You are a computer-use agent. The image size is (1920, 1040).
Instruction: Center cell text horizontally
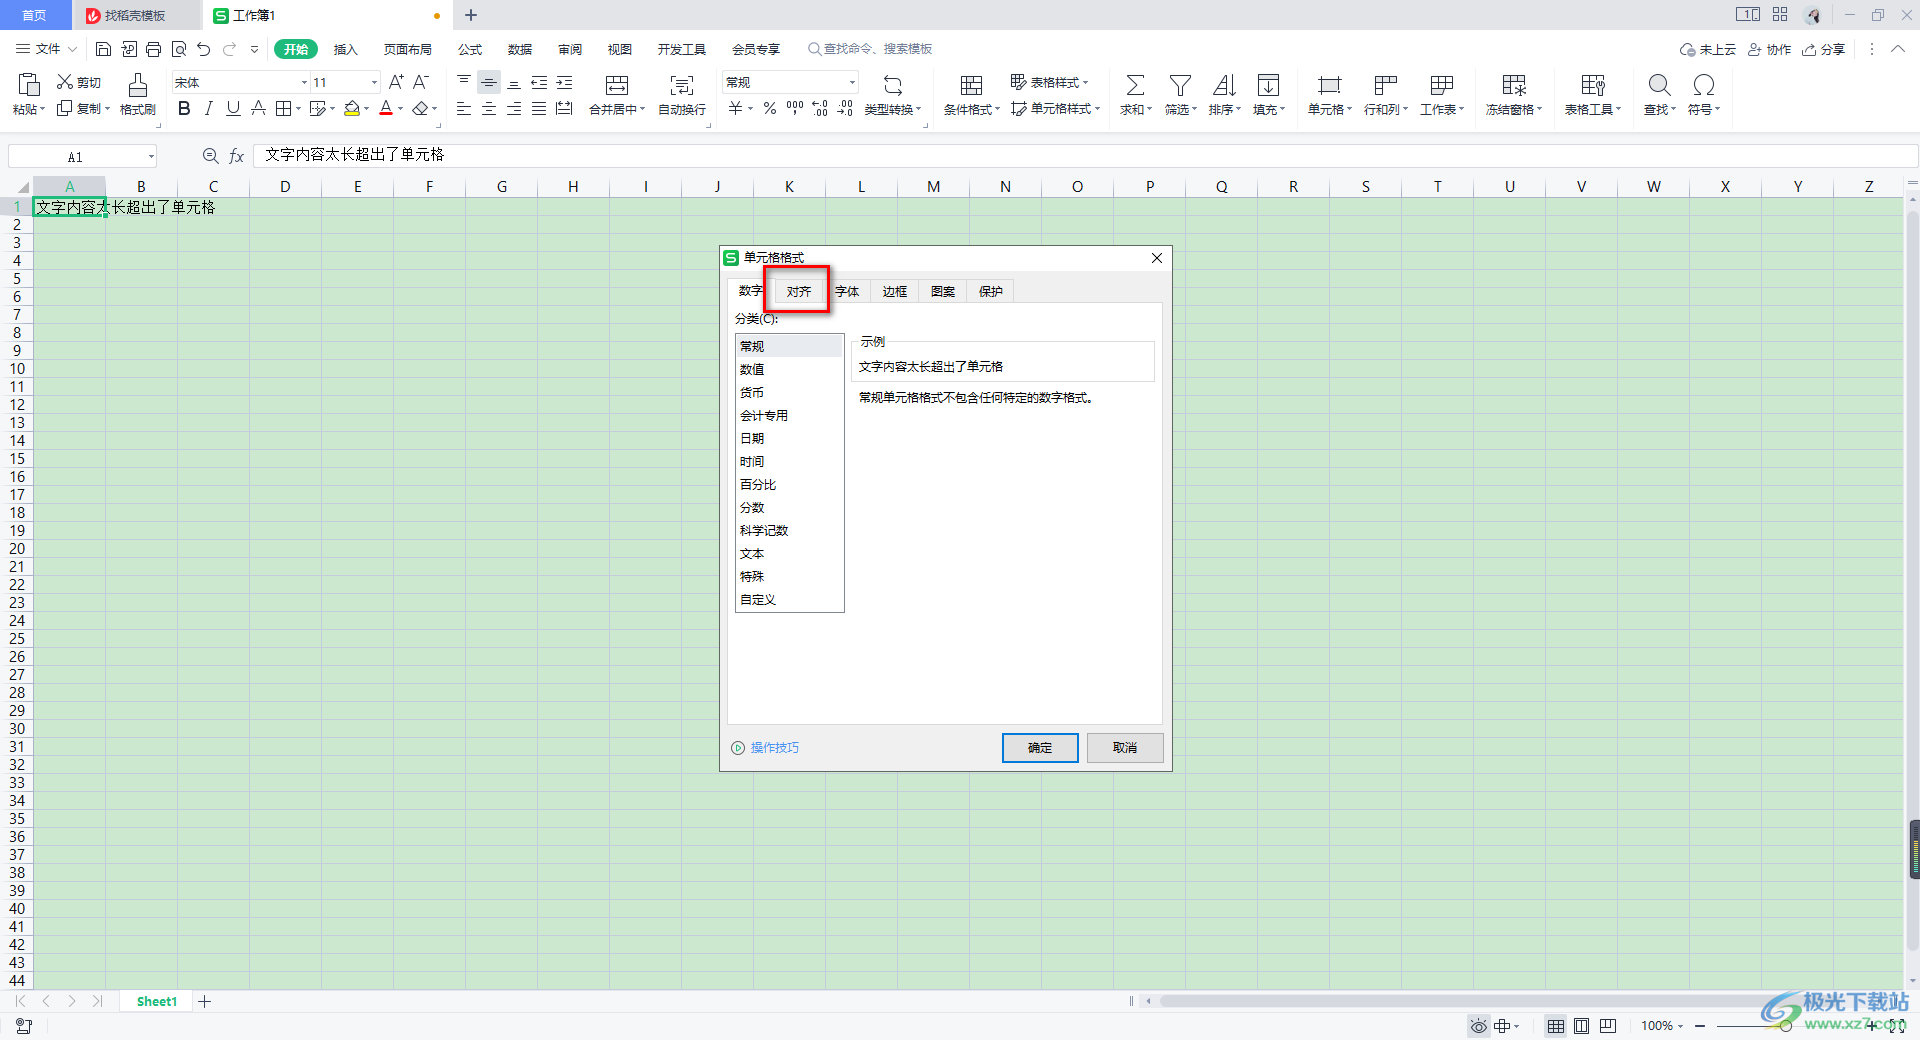[489, 108]
